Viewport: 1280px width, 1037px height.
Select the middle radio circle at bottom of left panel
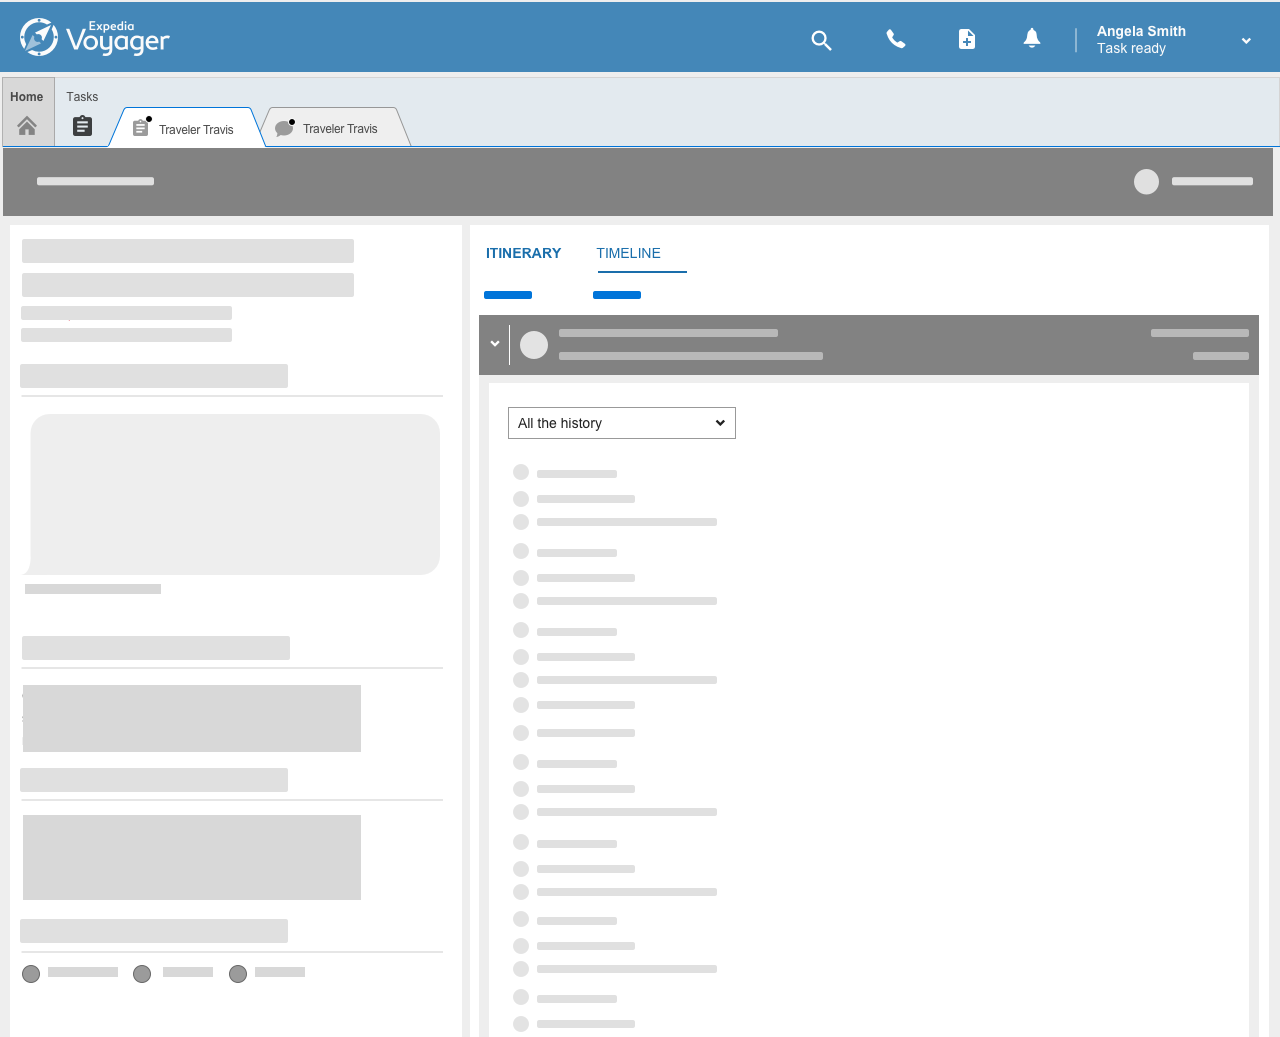click(142, 974)
